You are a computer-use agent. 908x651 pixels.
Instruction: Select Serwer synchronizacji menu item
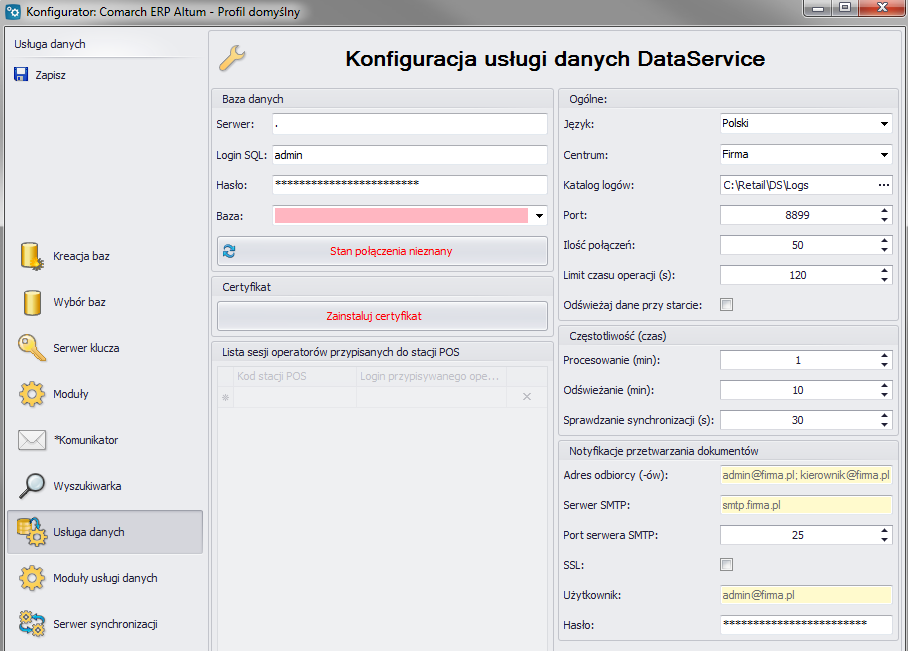(105, 624)
